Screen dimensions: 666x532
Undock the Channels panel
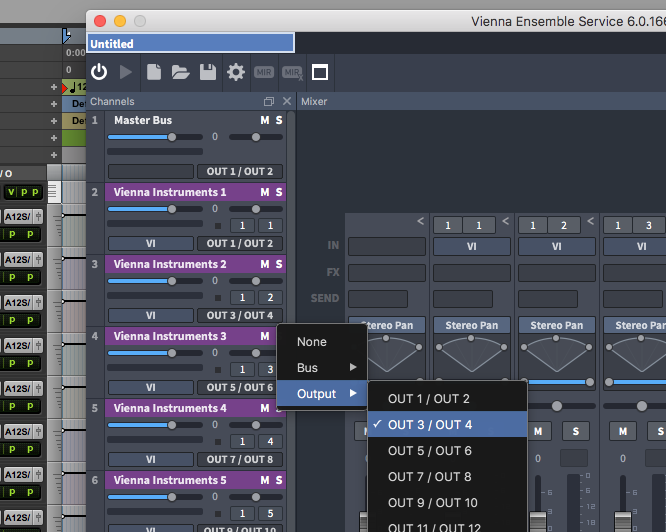click(x=268, y=101)
